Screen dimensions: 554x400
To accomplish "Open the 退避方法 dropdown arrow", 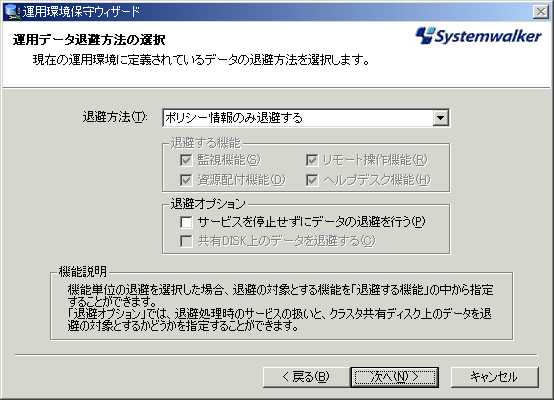I will 441,118.
